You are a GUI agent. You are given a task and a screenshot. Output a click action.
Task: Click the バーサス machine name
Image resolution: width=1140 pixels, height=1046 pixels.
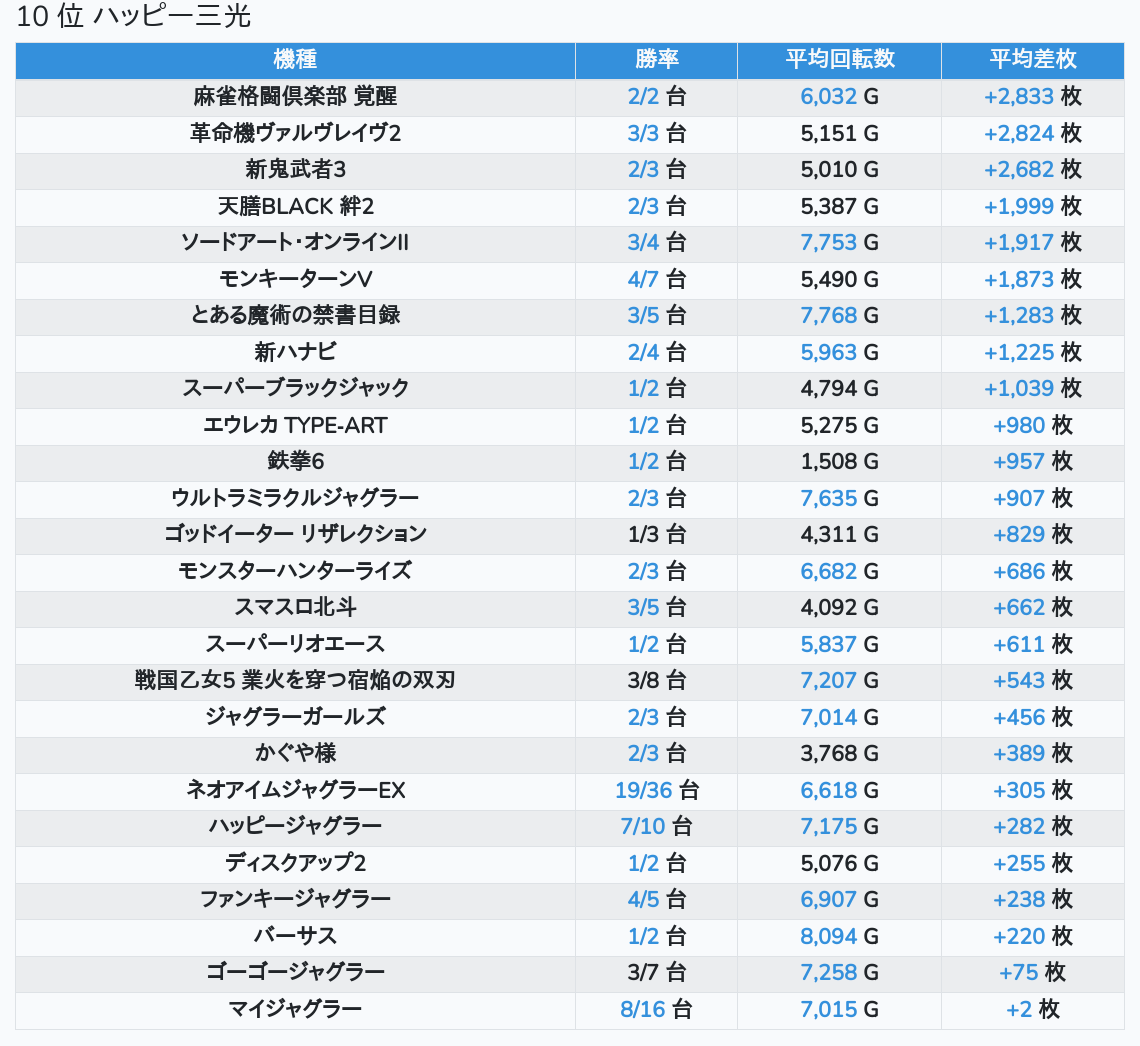(295, 937)
